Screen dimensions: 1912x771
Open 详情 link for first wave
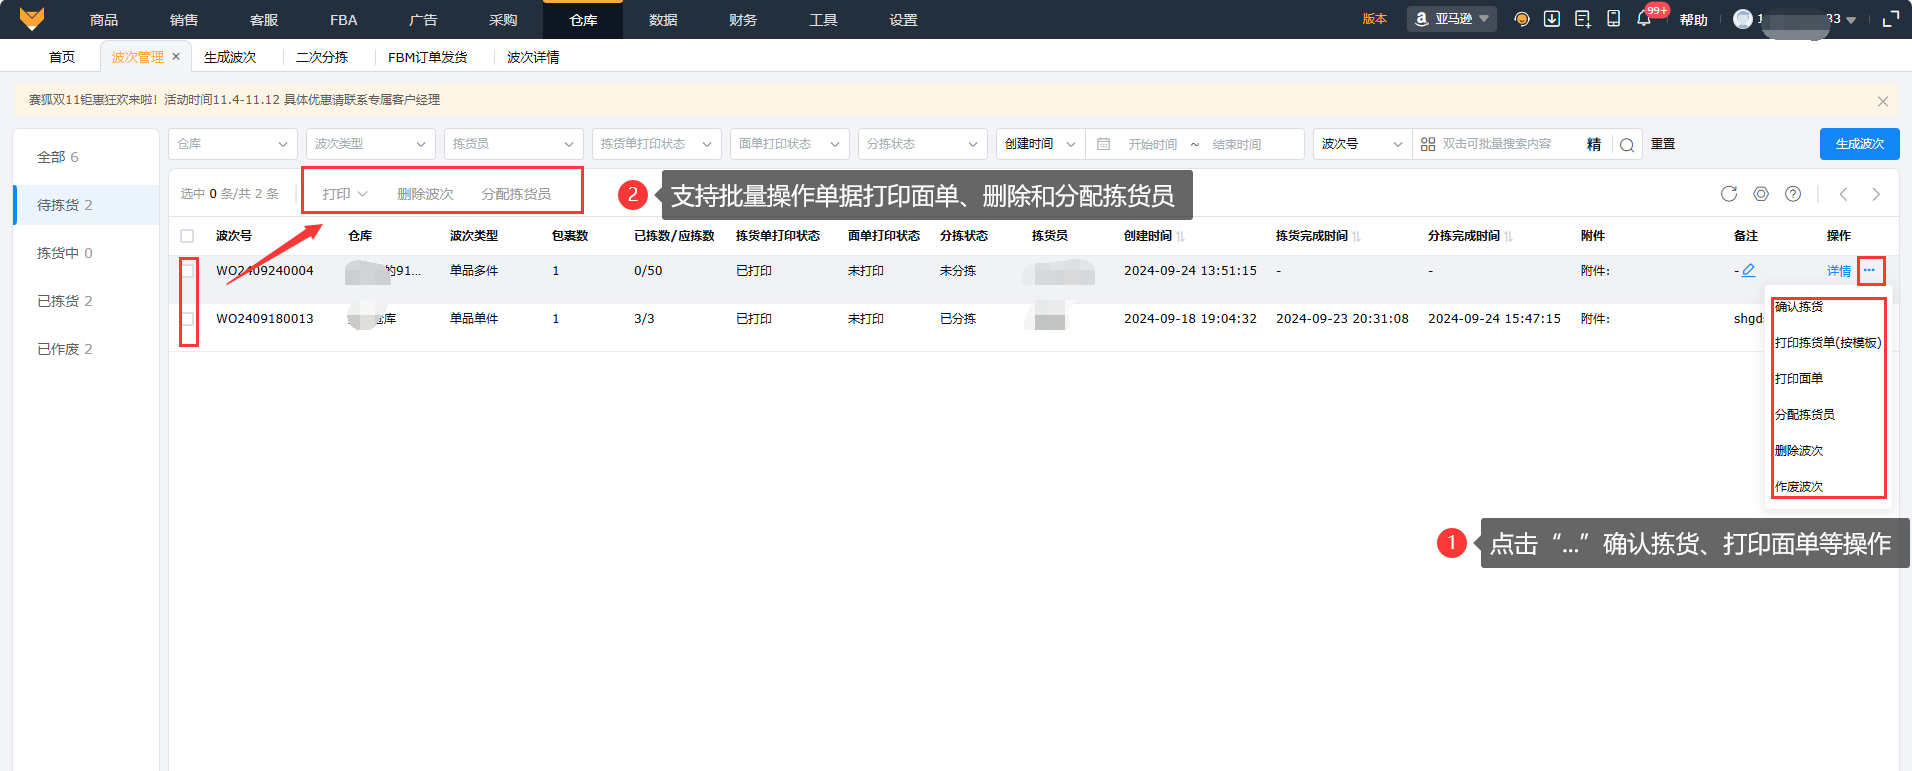coord(1838,271)
